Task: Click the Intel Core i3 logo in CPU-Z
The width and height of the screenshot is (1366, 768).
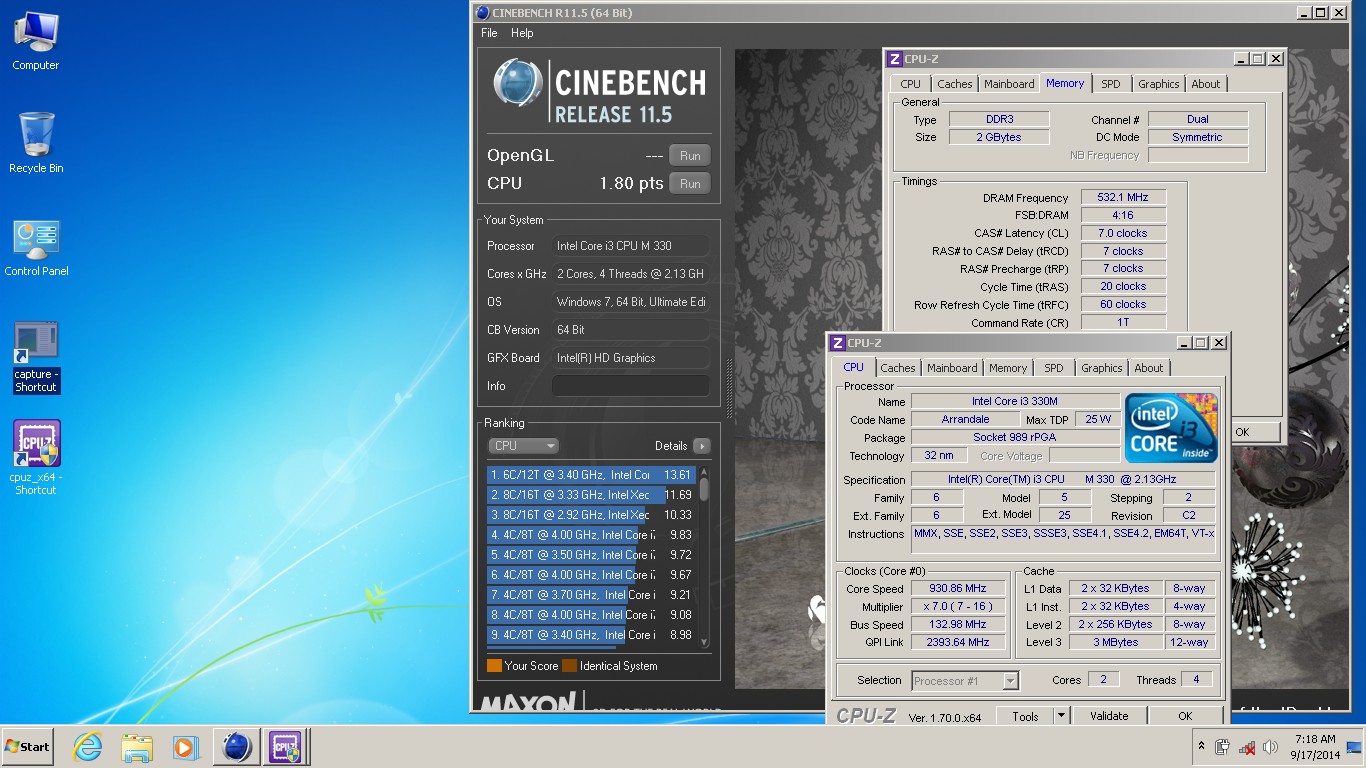Action: point(1171,428)
